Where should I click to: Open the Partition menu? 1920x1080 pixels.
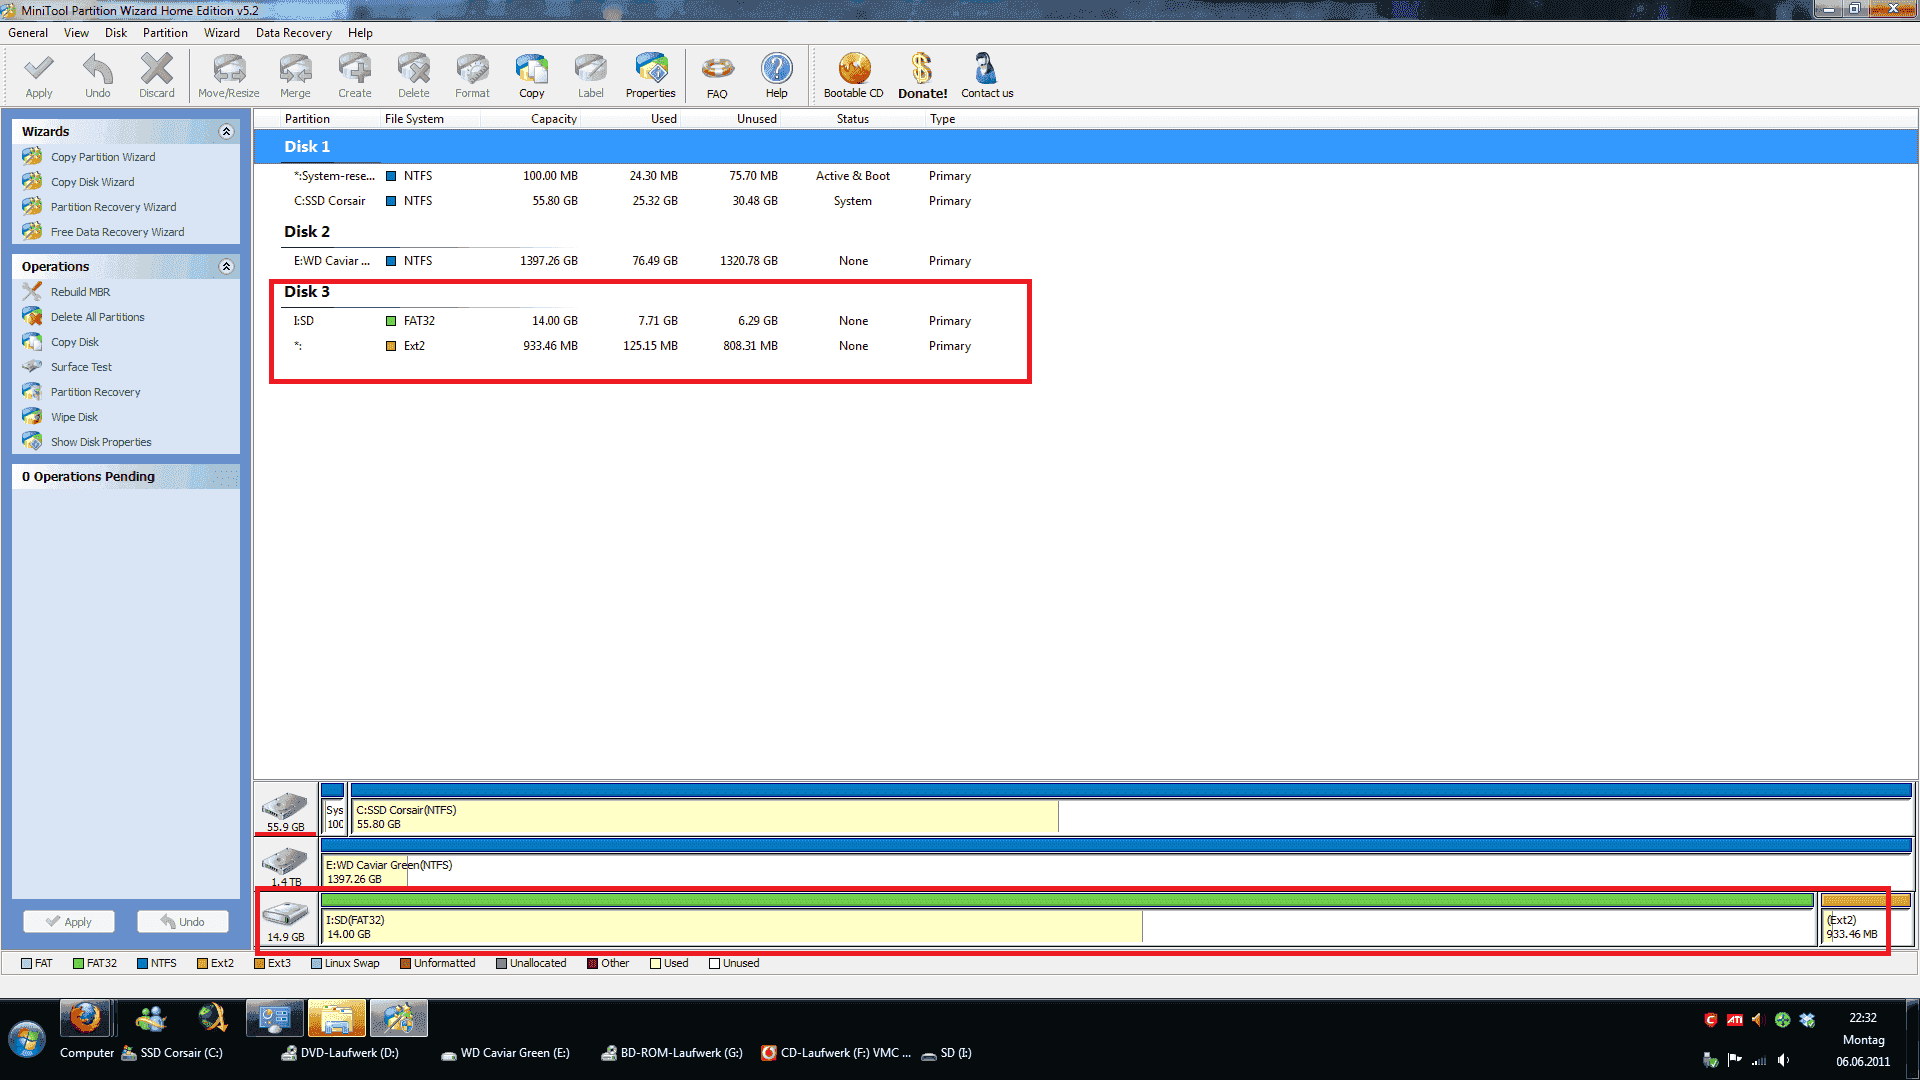(165, 33)
